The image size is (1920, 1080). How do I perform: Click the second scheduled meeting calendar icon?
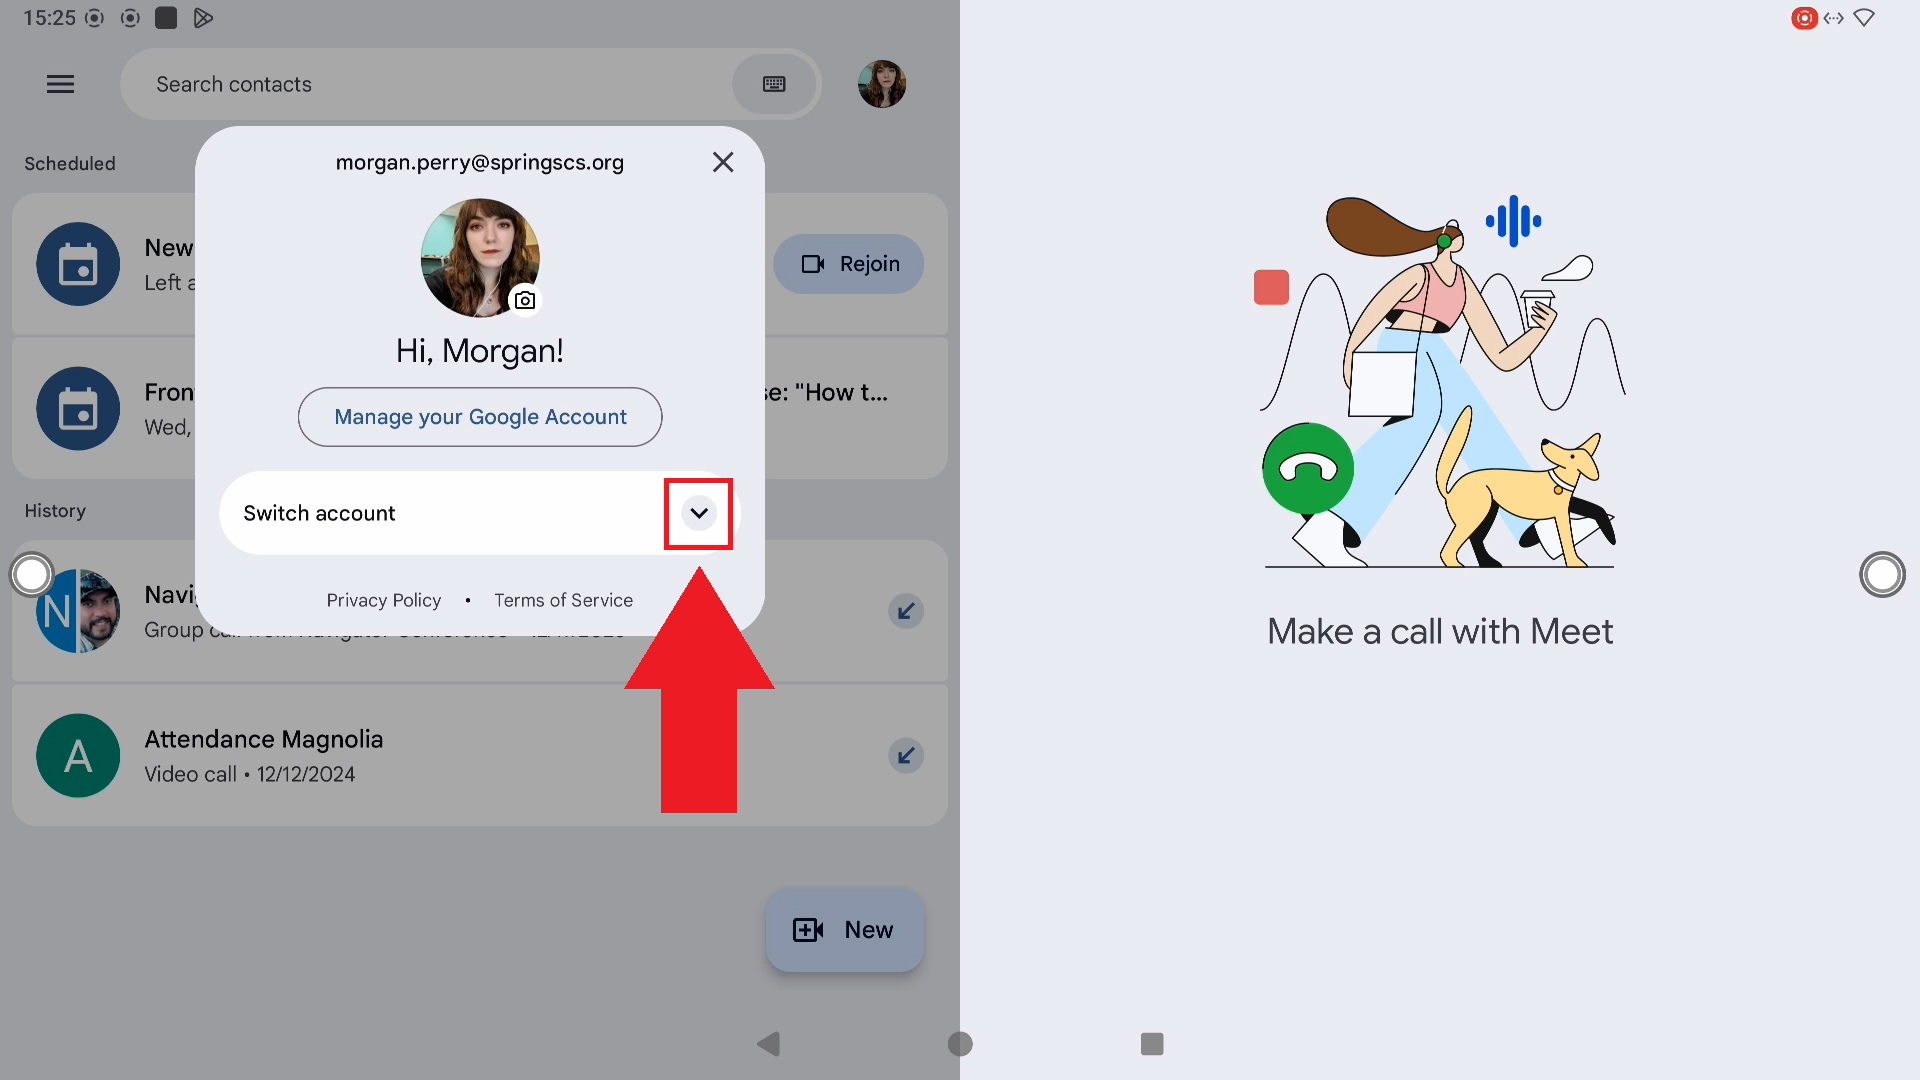point(78,408)
